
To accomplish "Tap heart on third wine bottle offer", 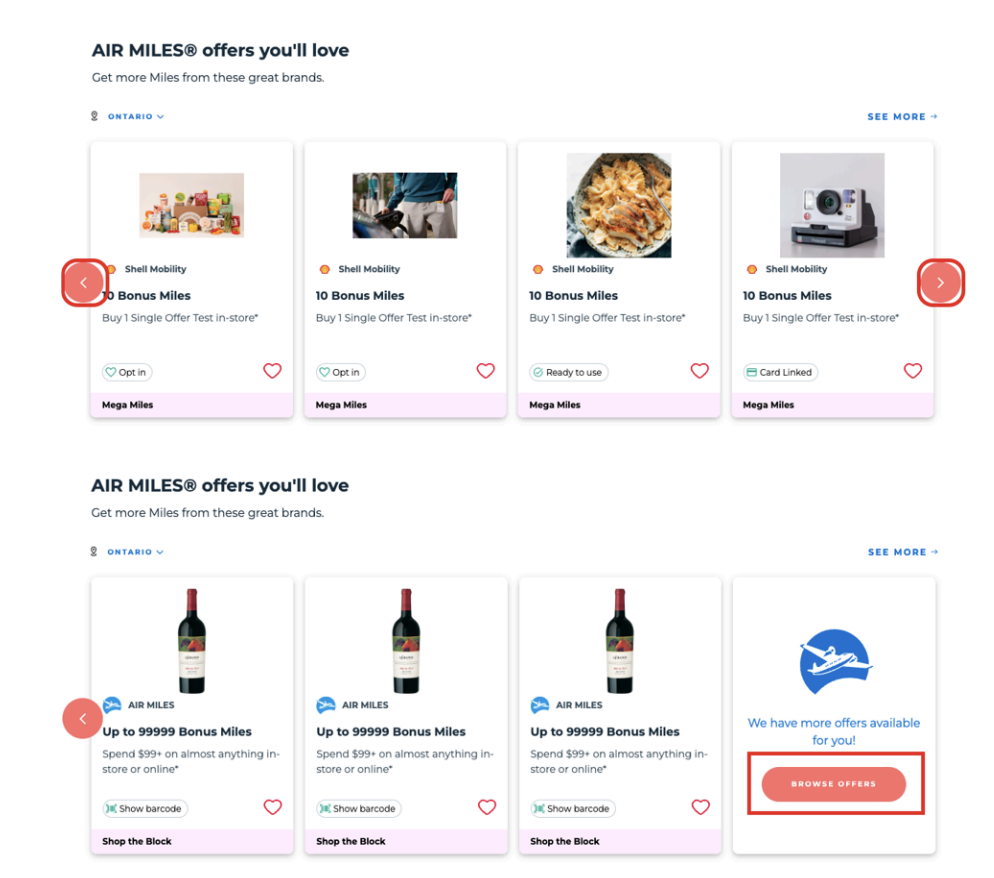I will (701, 807).
